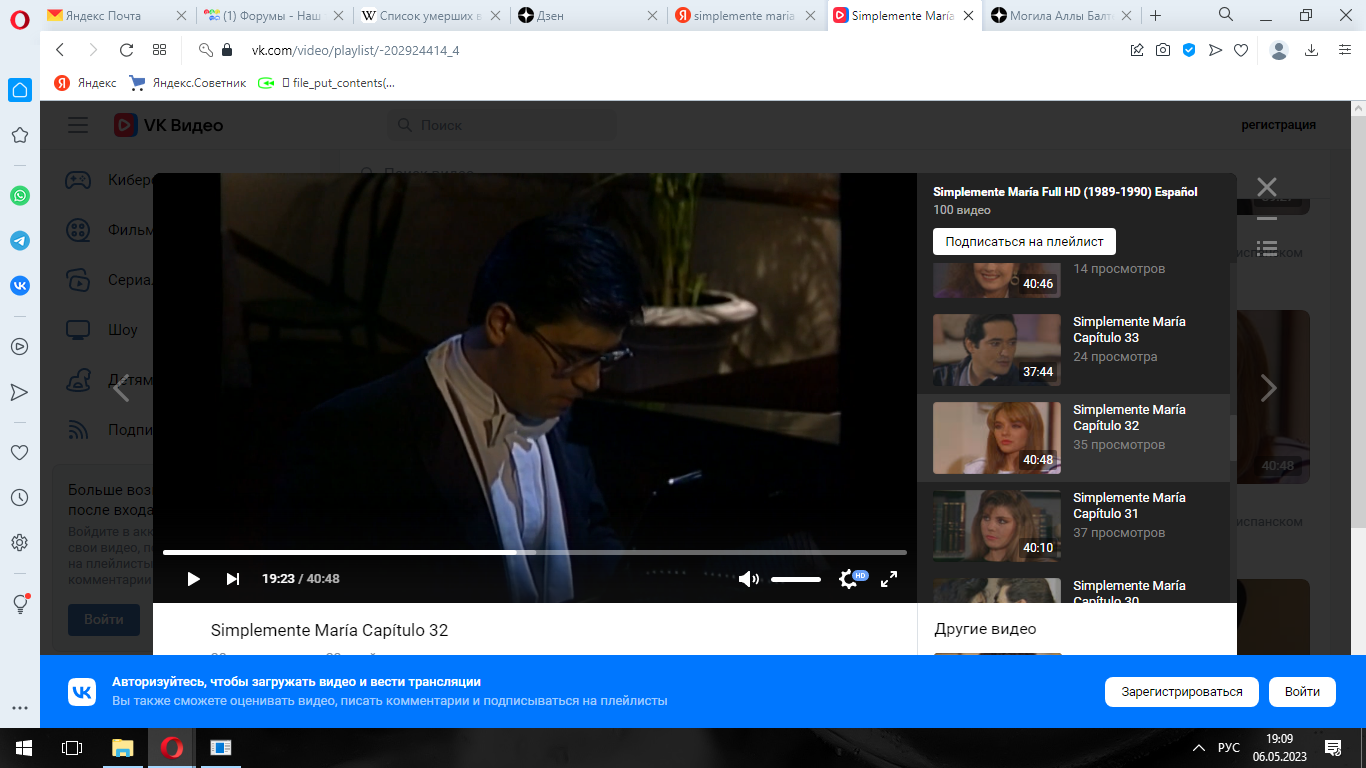Open Simplemente María Capítulo 31 thumbnail
The image size is (1366, 768).
pyautogui.click(x=997, y=526)
